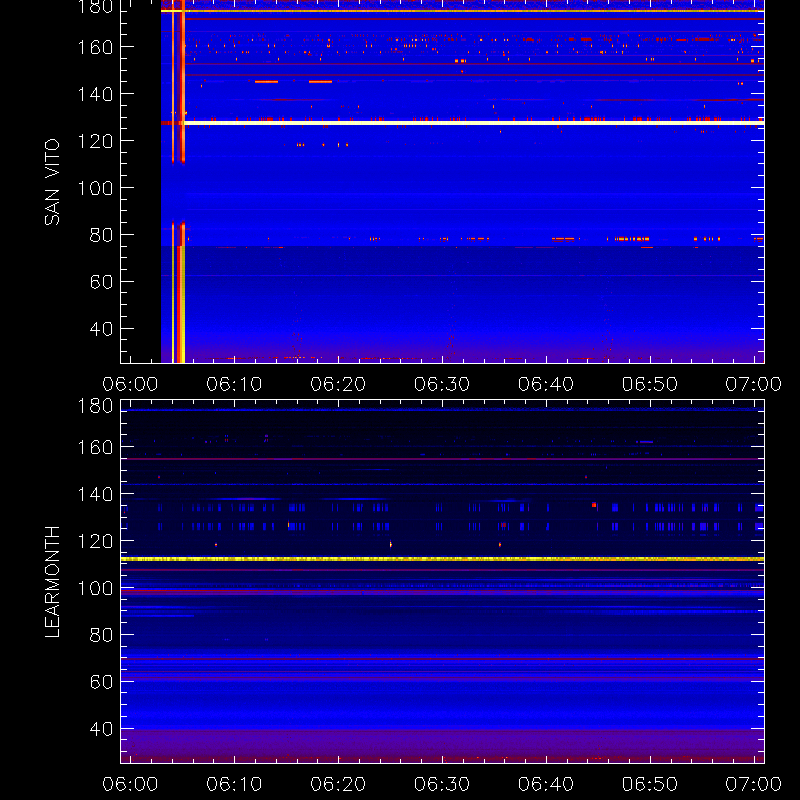Image resolution: width=800 pixels, height=800 pixels.
Task: Select the 160 tick label on SAN VITO plot
Action: (95, 47)
